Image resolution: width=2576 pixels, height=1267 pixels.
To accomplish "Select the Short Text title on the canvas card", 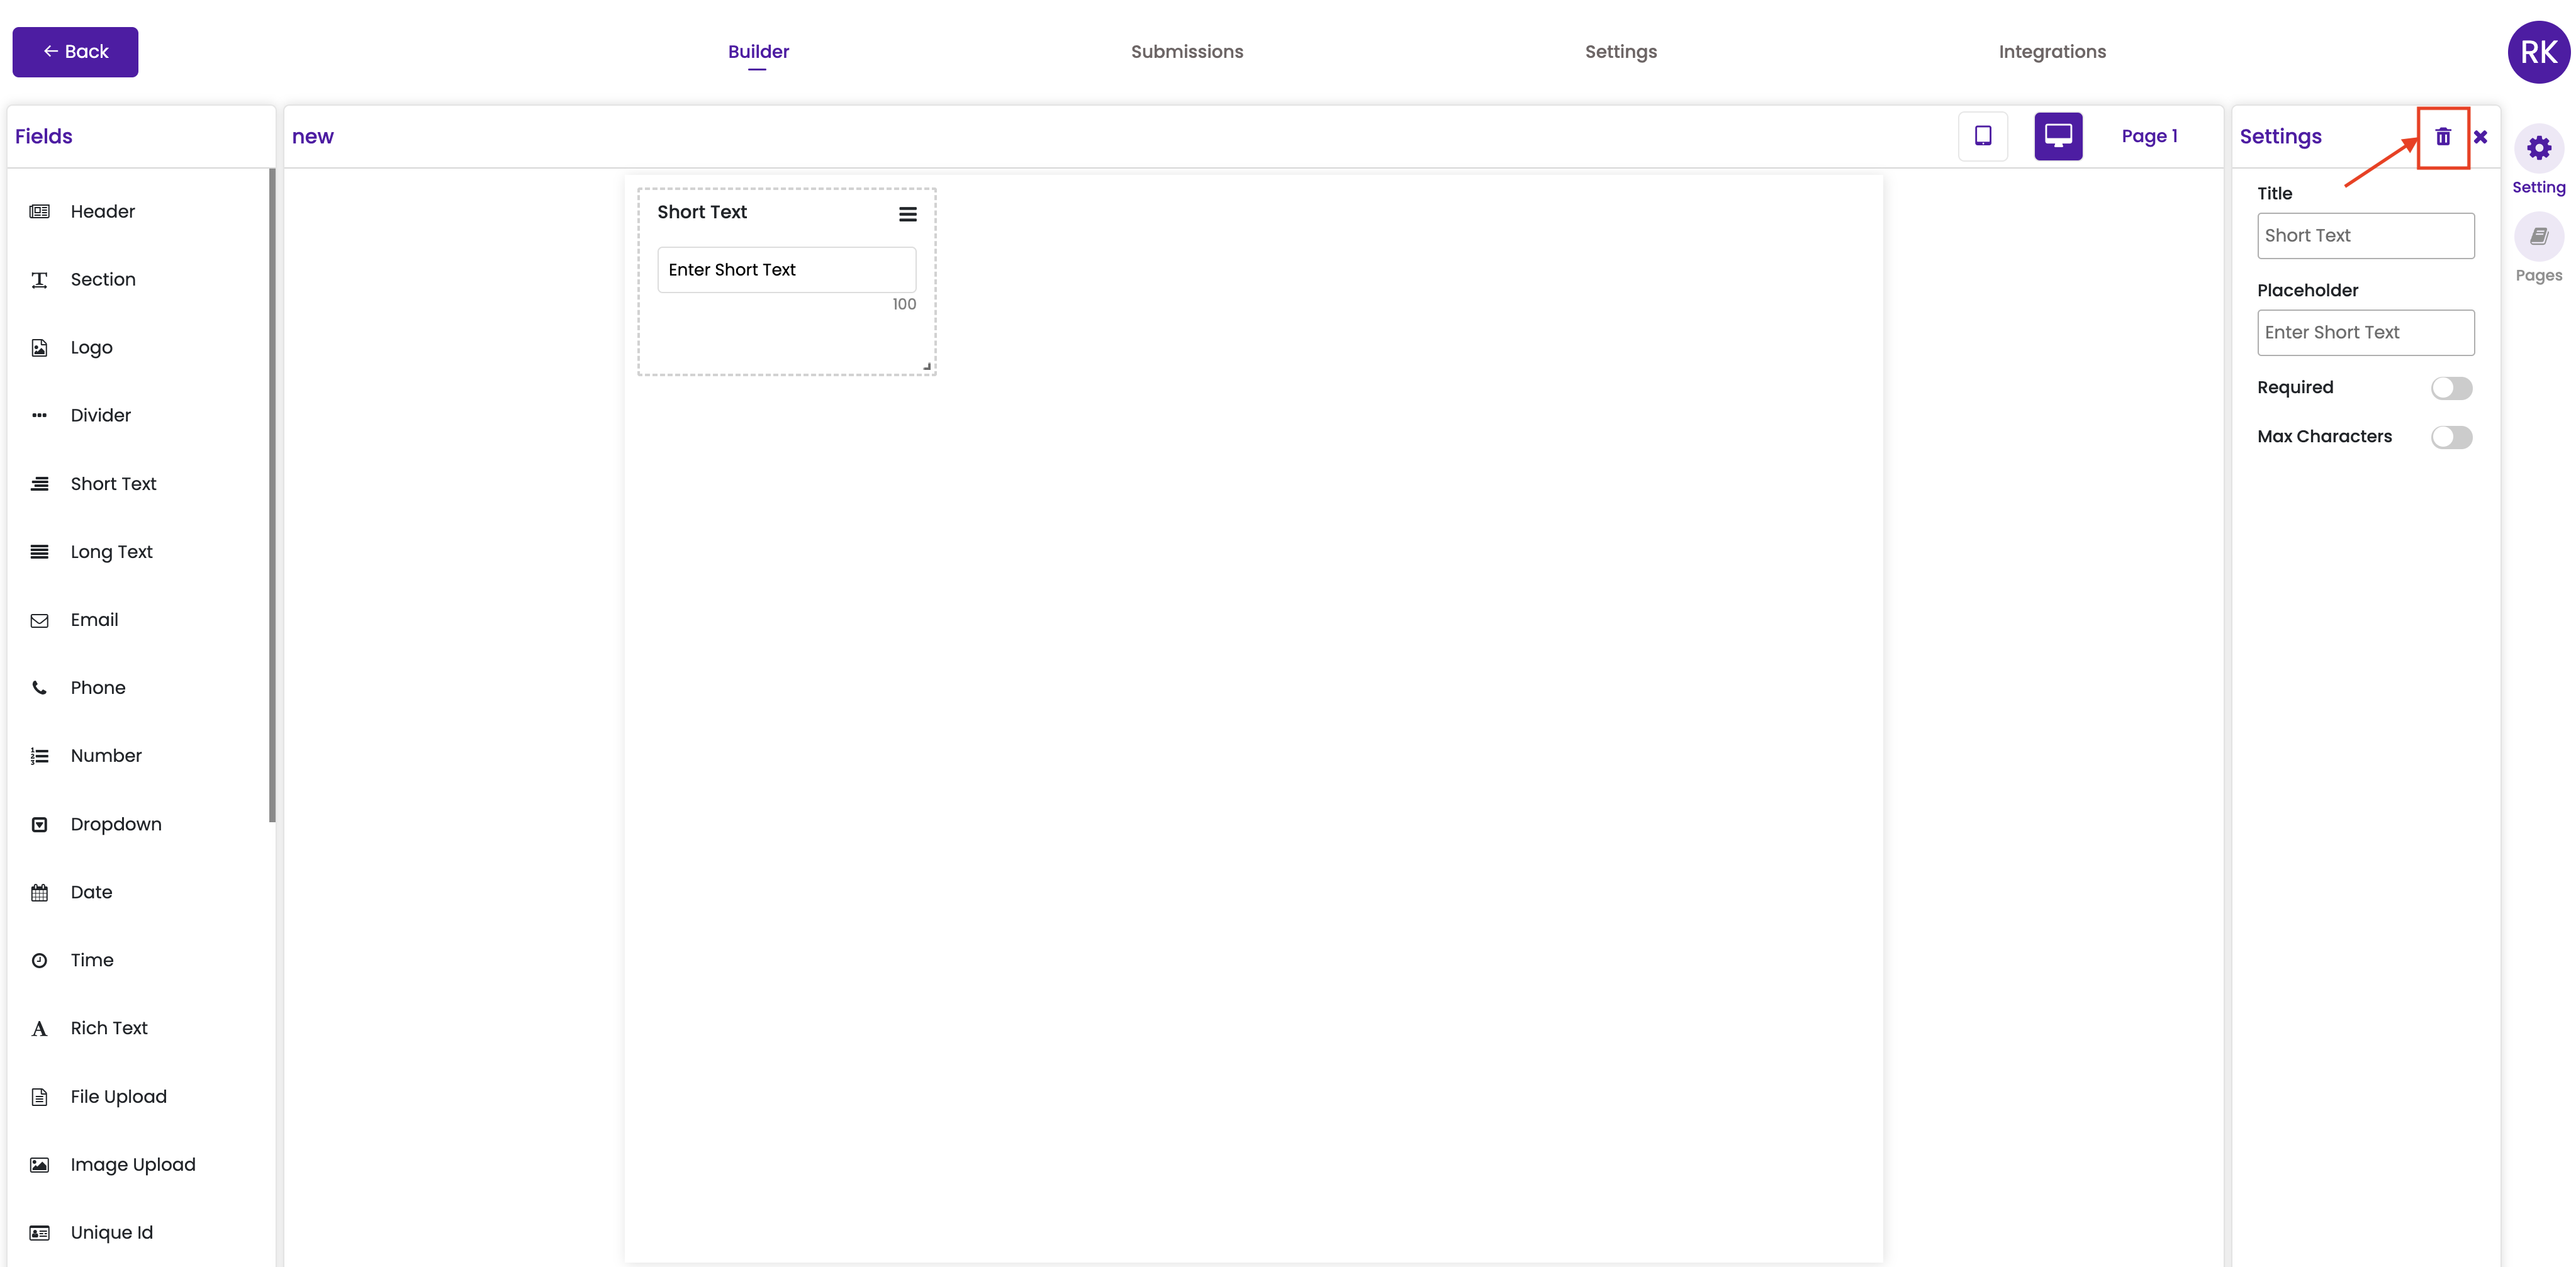I will pos(702,212).
